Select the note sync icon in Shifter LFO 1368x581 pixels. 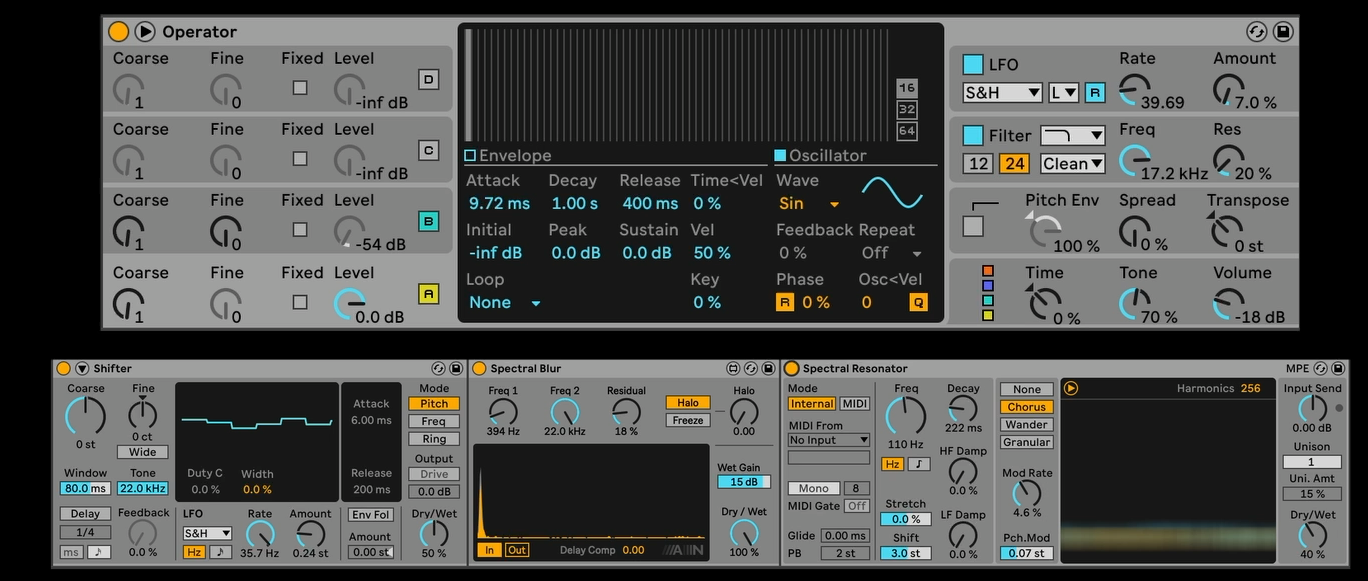[220, 552]
